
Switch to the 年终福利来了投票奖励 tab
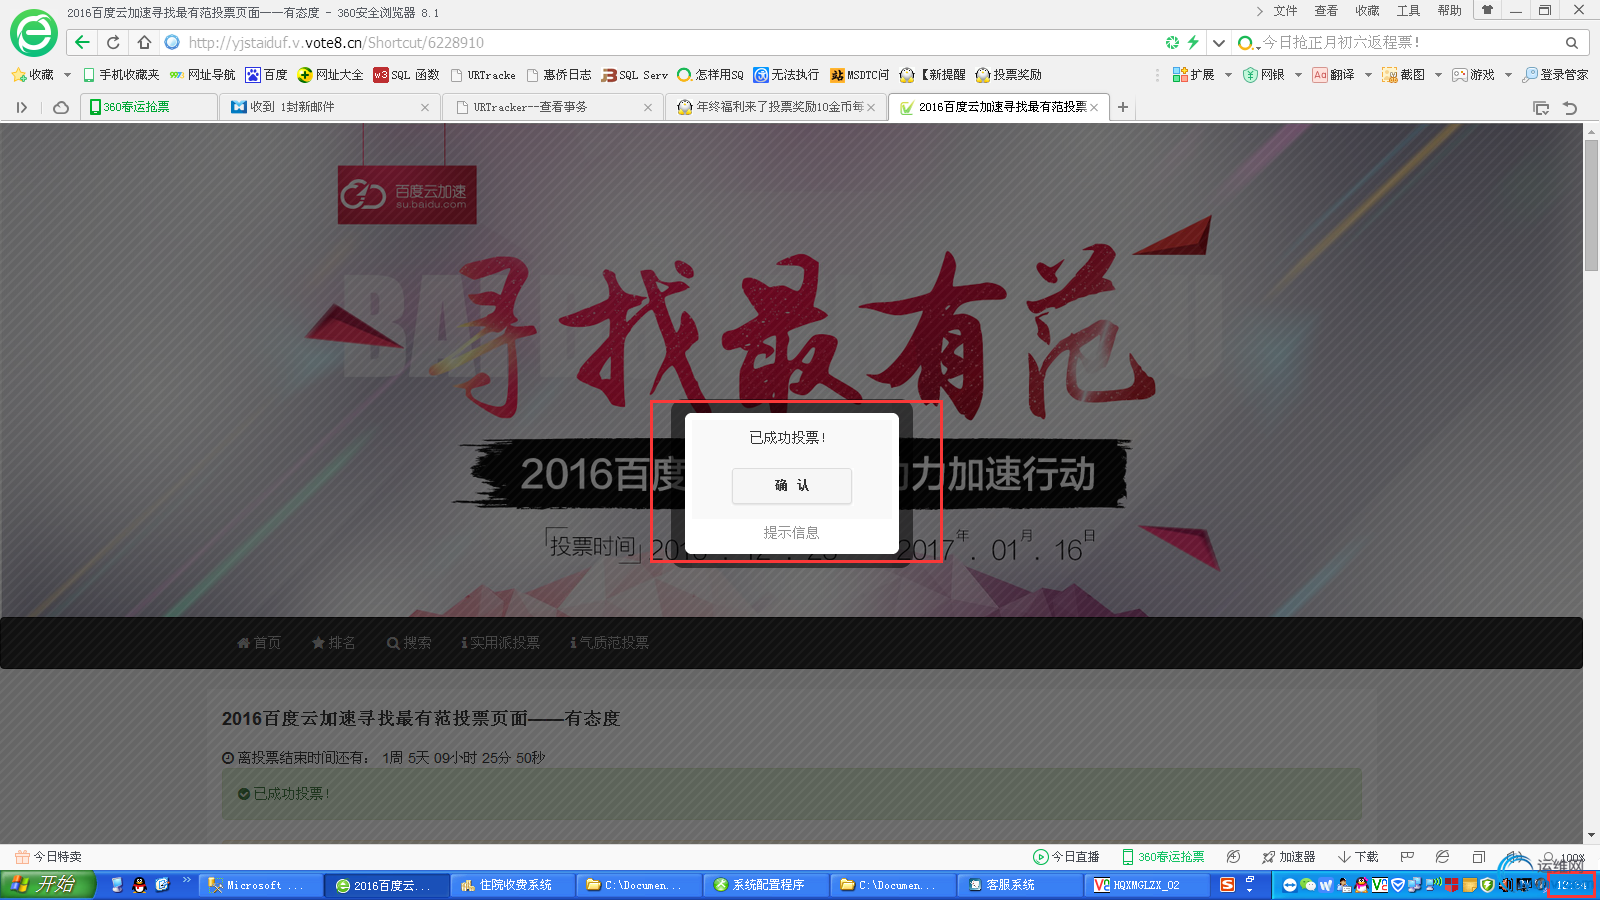pyautogui.click(x=776, y=107)
